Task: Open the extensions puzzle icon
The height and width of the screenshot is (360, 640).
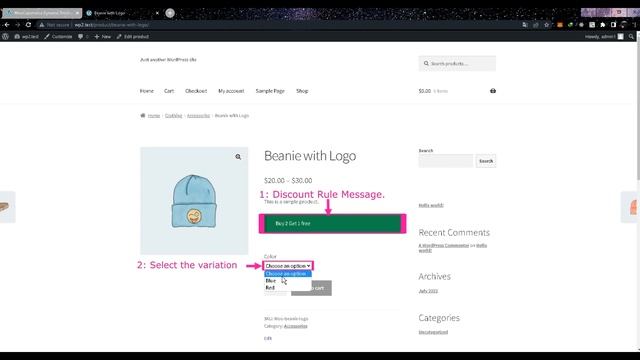Action: (x=602, y=25)
